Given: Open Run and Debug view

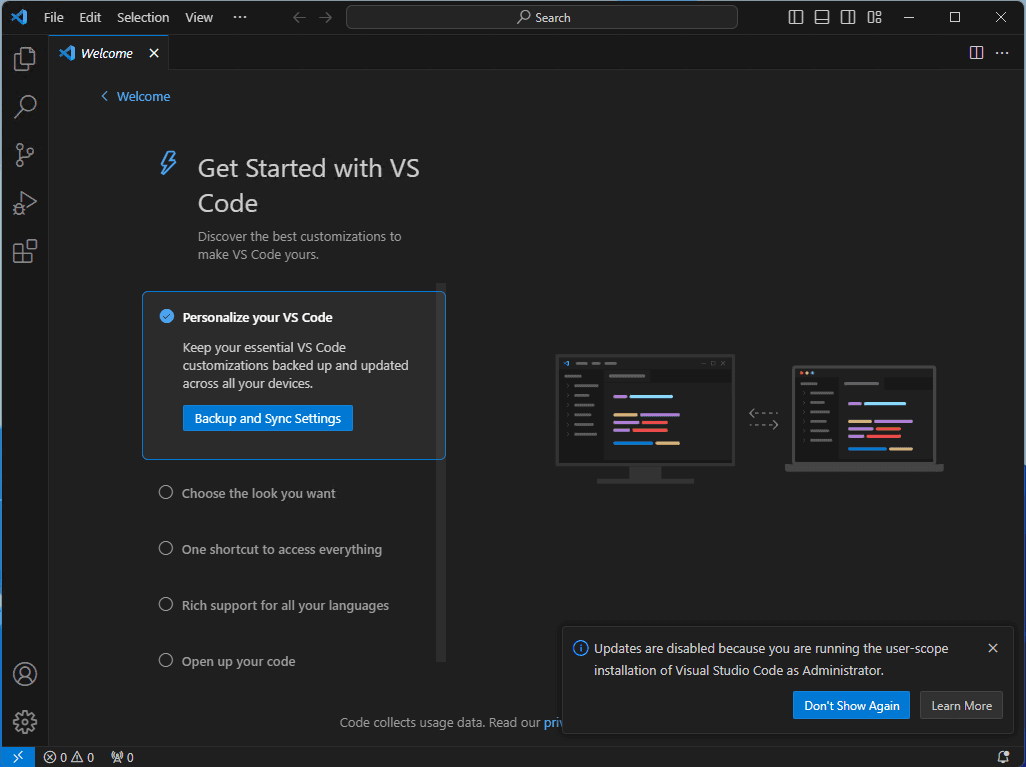Looking at the screenshot, I should pos(25,203).
